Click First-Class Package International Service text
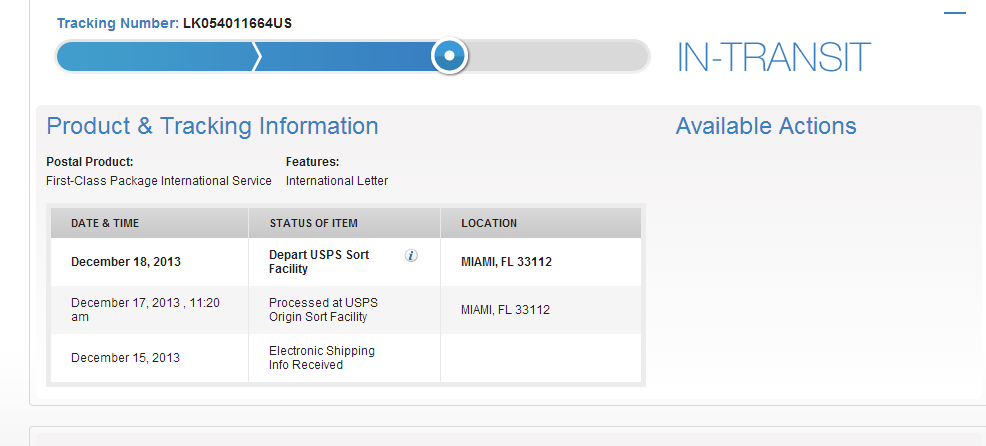 tap(158, 181)
